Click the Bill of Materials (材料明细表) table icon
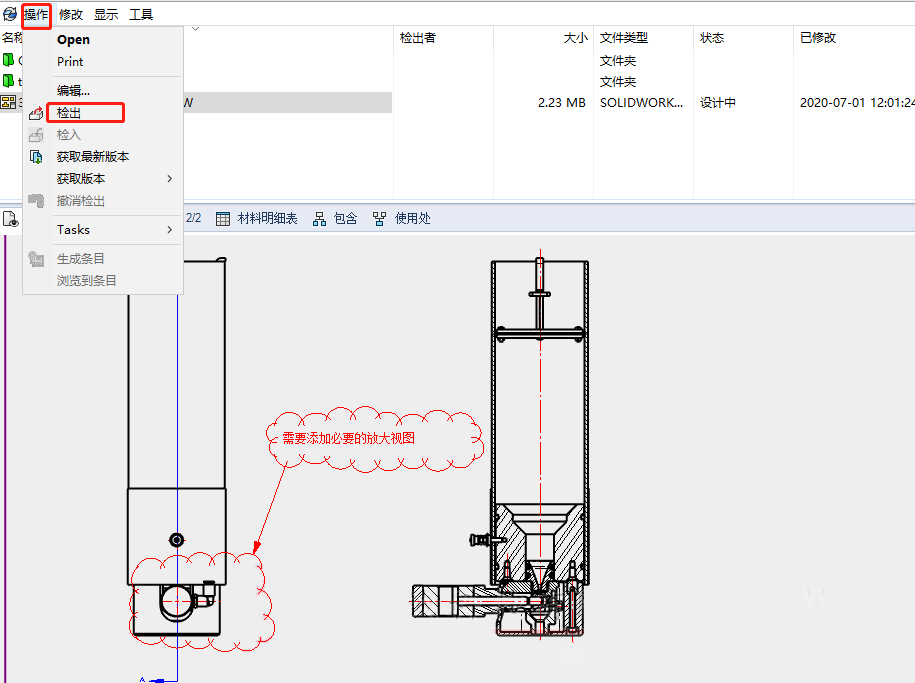Viewport: 915px width, 683px height. [x=223, y=218]
